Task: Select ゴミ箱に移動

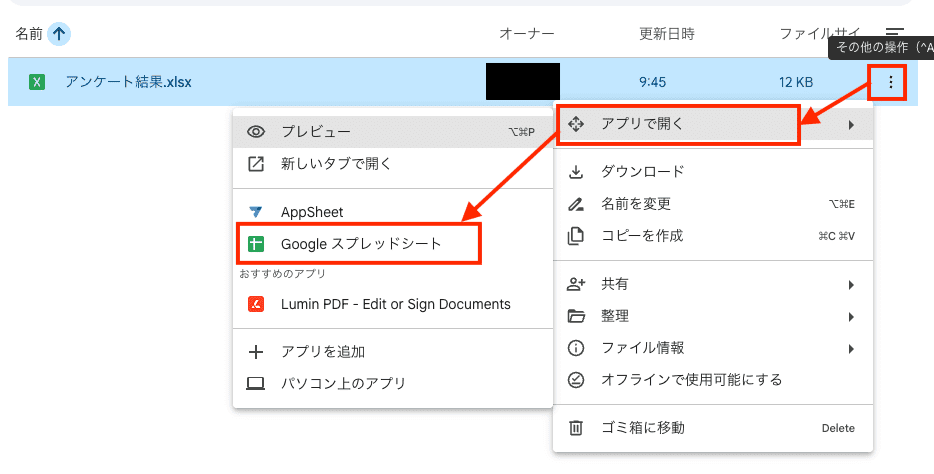Action: [713, 428]
